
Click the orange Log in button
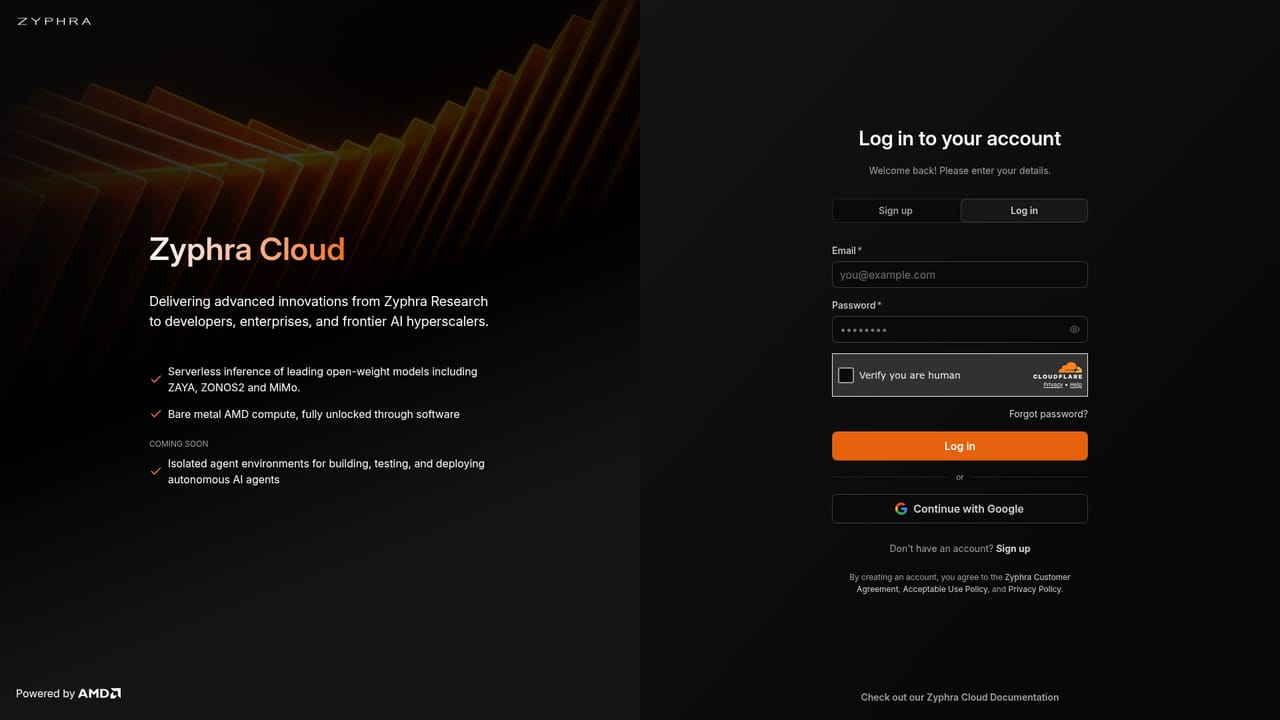click(x=960, y=446)
